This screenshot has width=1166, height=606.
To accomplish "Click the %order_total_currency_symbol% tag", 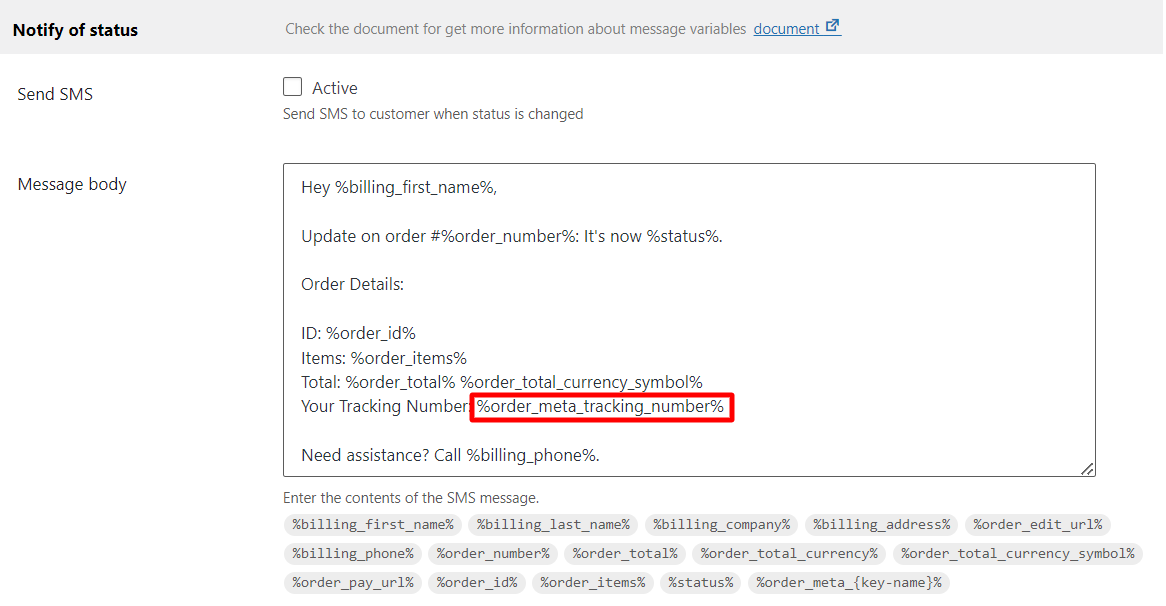I will (1018, 553).
